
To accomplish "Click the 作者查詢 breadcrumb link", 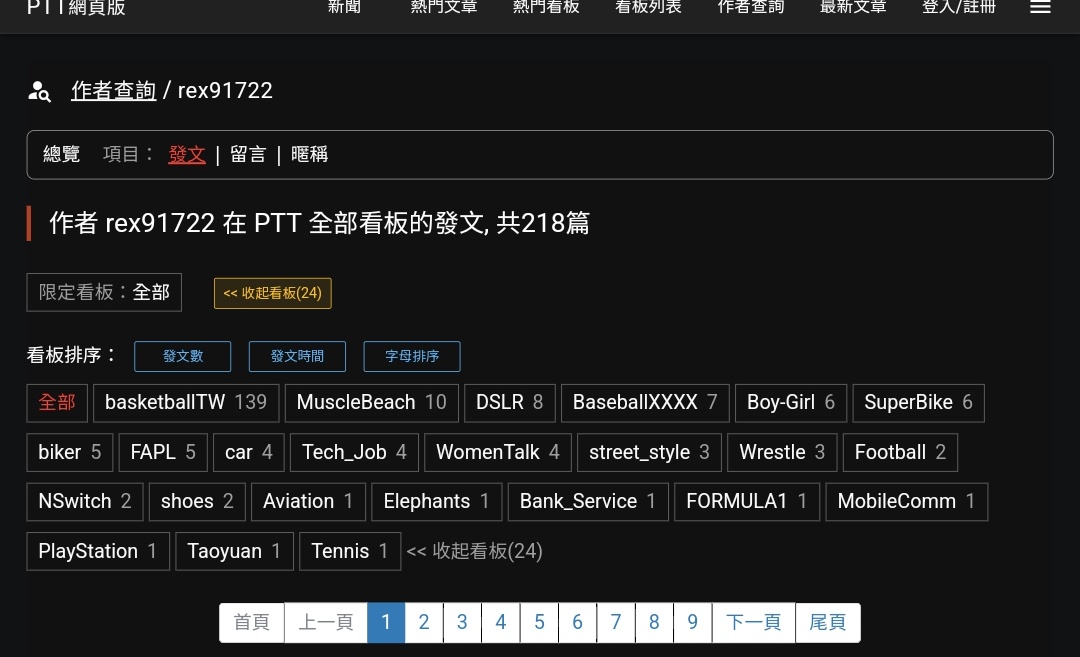I will [113, 90].
